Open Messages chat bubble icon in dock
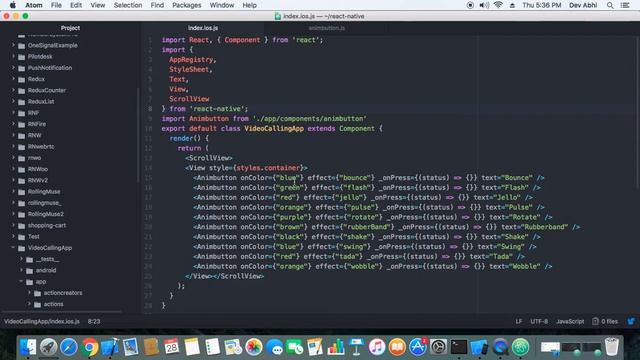640x360 pixels. coord(274,347)
